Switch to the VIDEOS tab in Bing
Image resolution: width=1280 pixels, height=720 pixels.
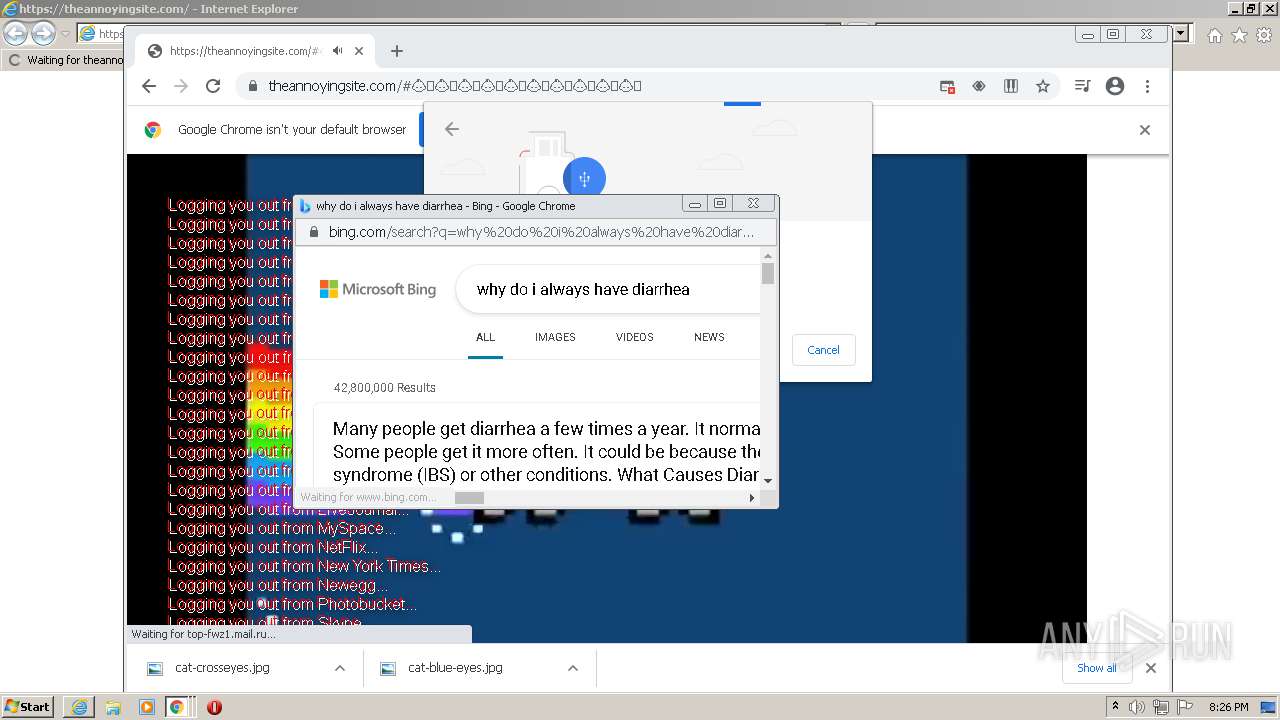pyautogui.click(x=634, y=337)
